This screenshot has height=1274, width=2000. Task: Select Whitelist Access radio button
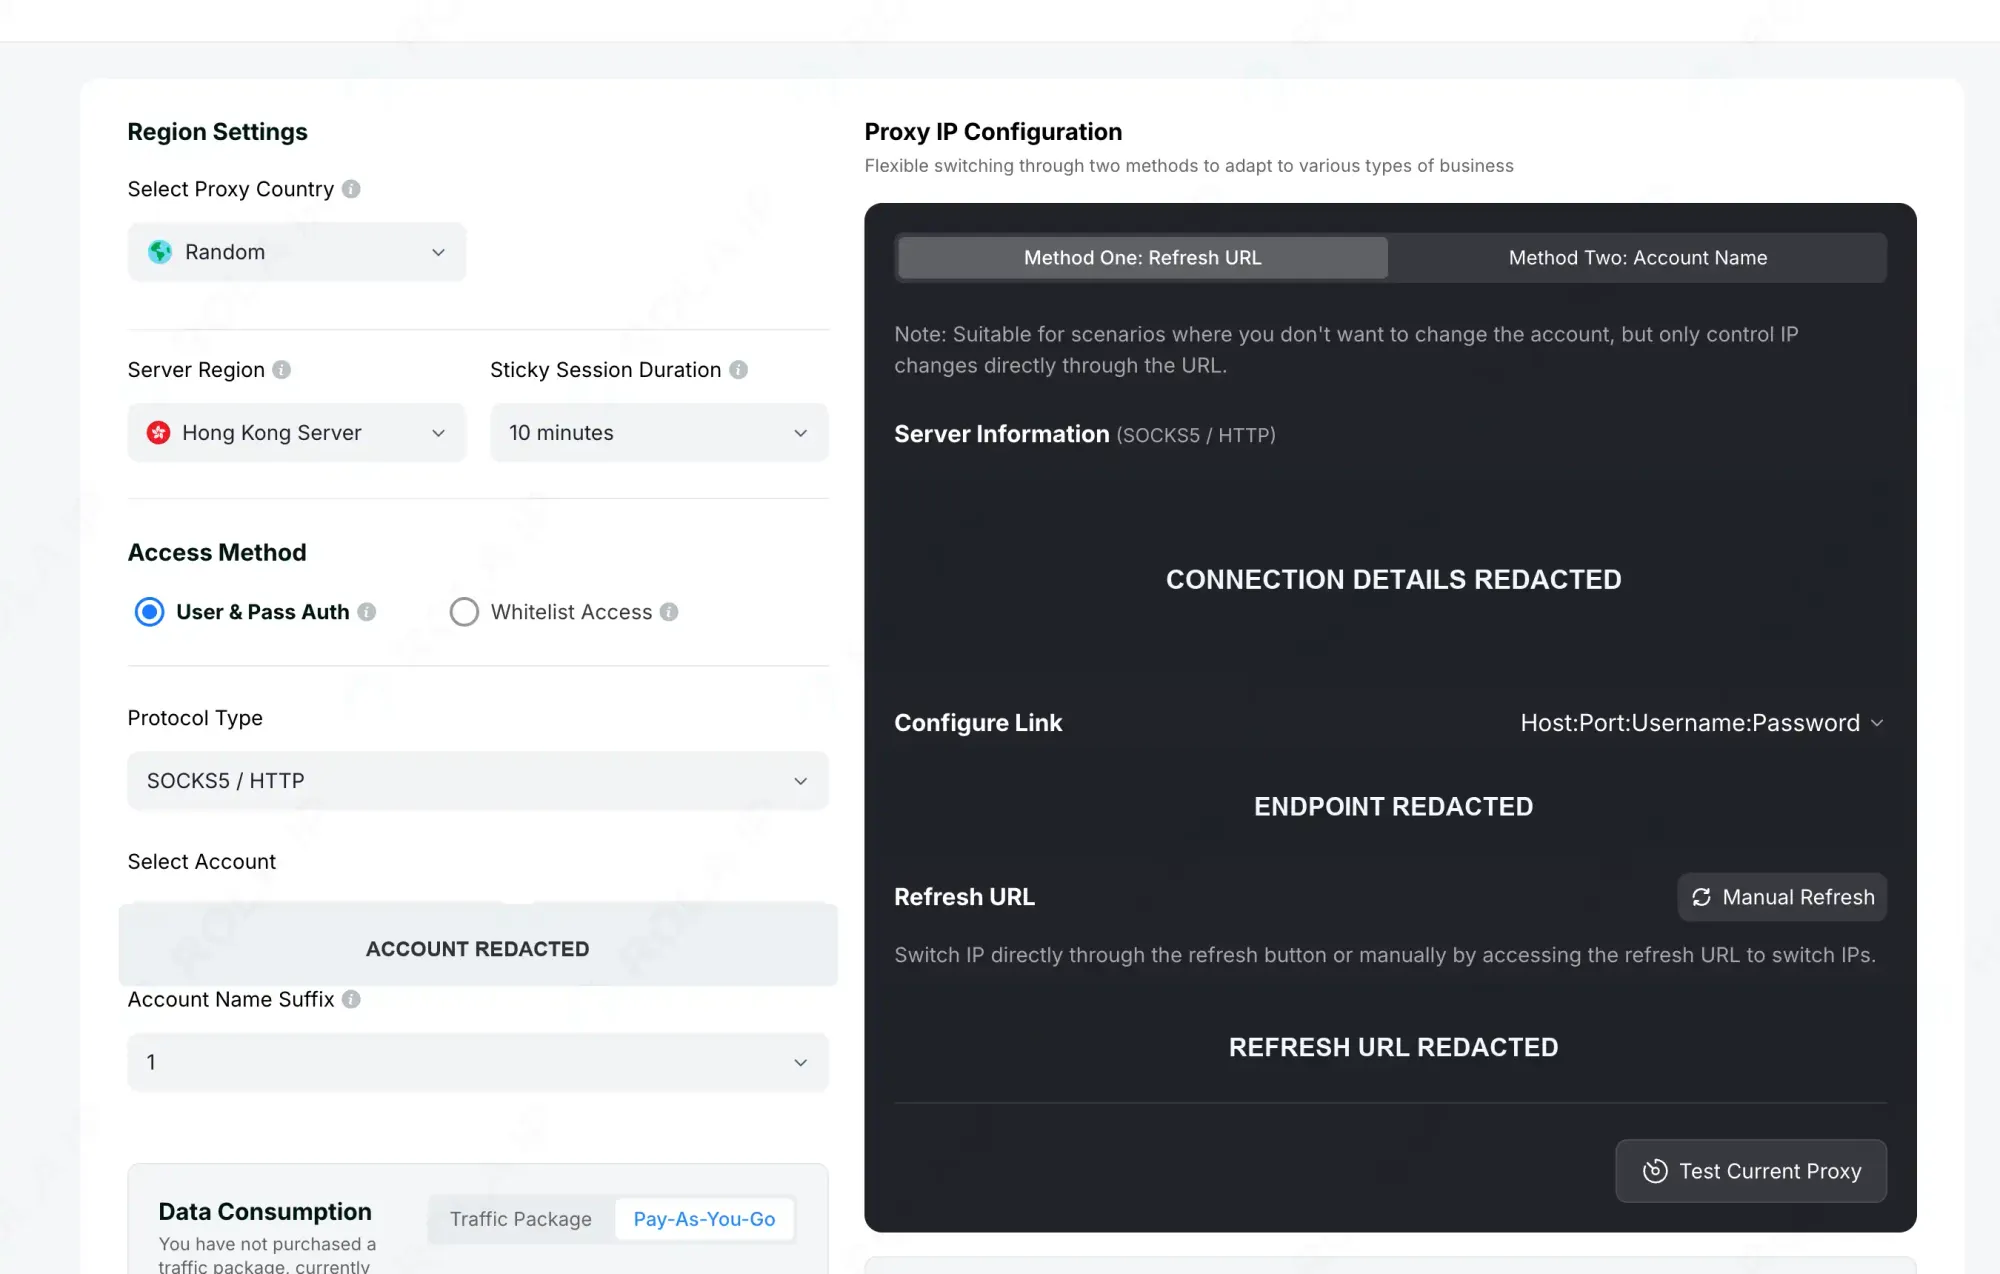point(464,612)
